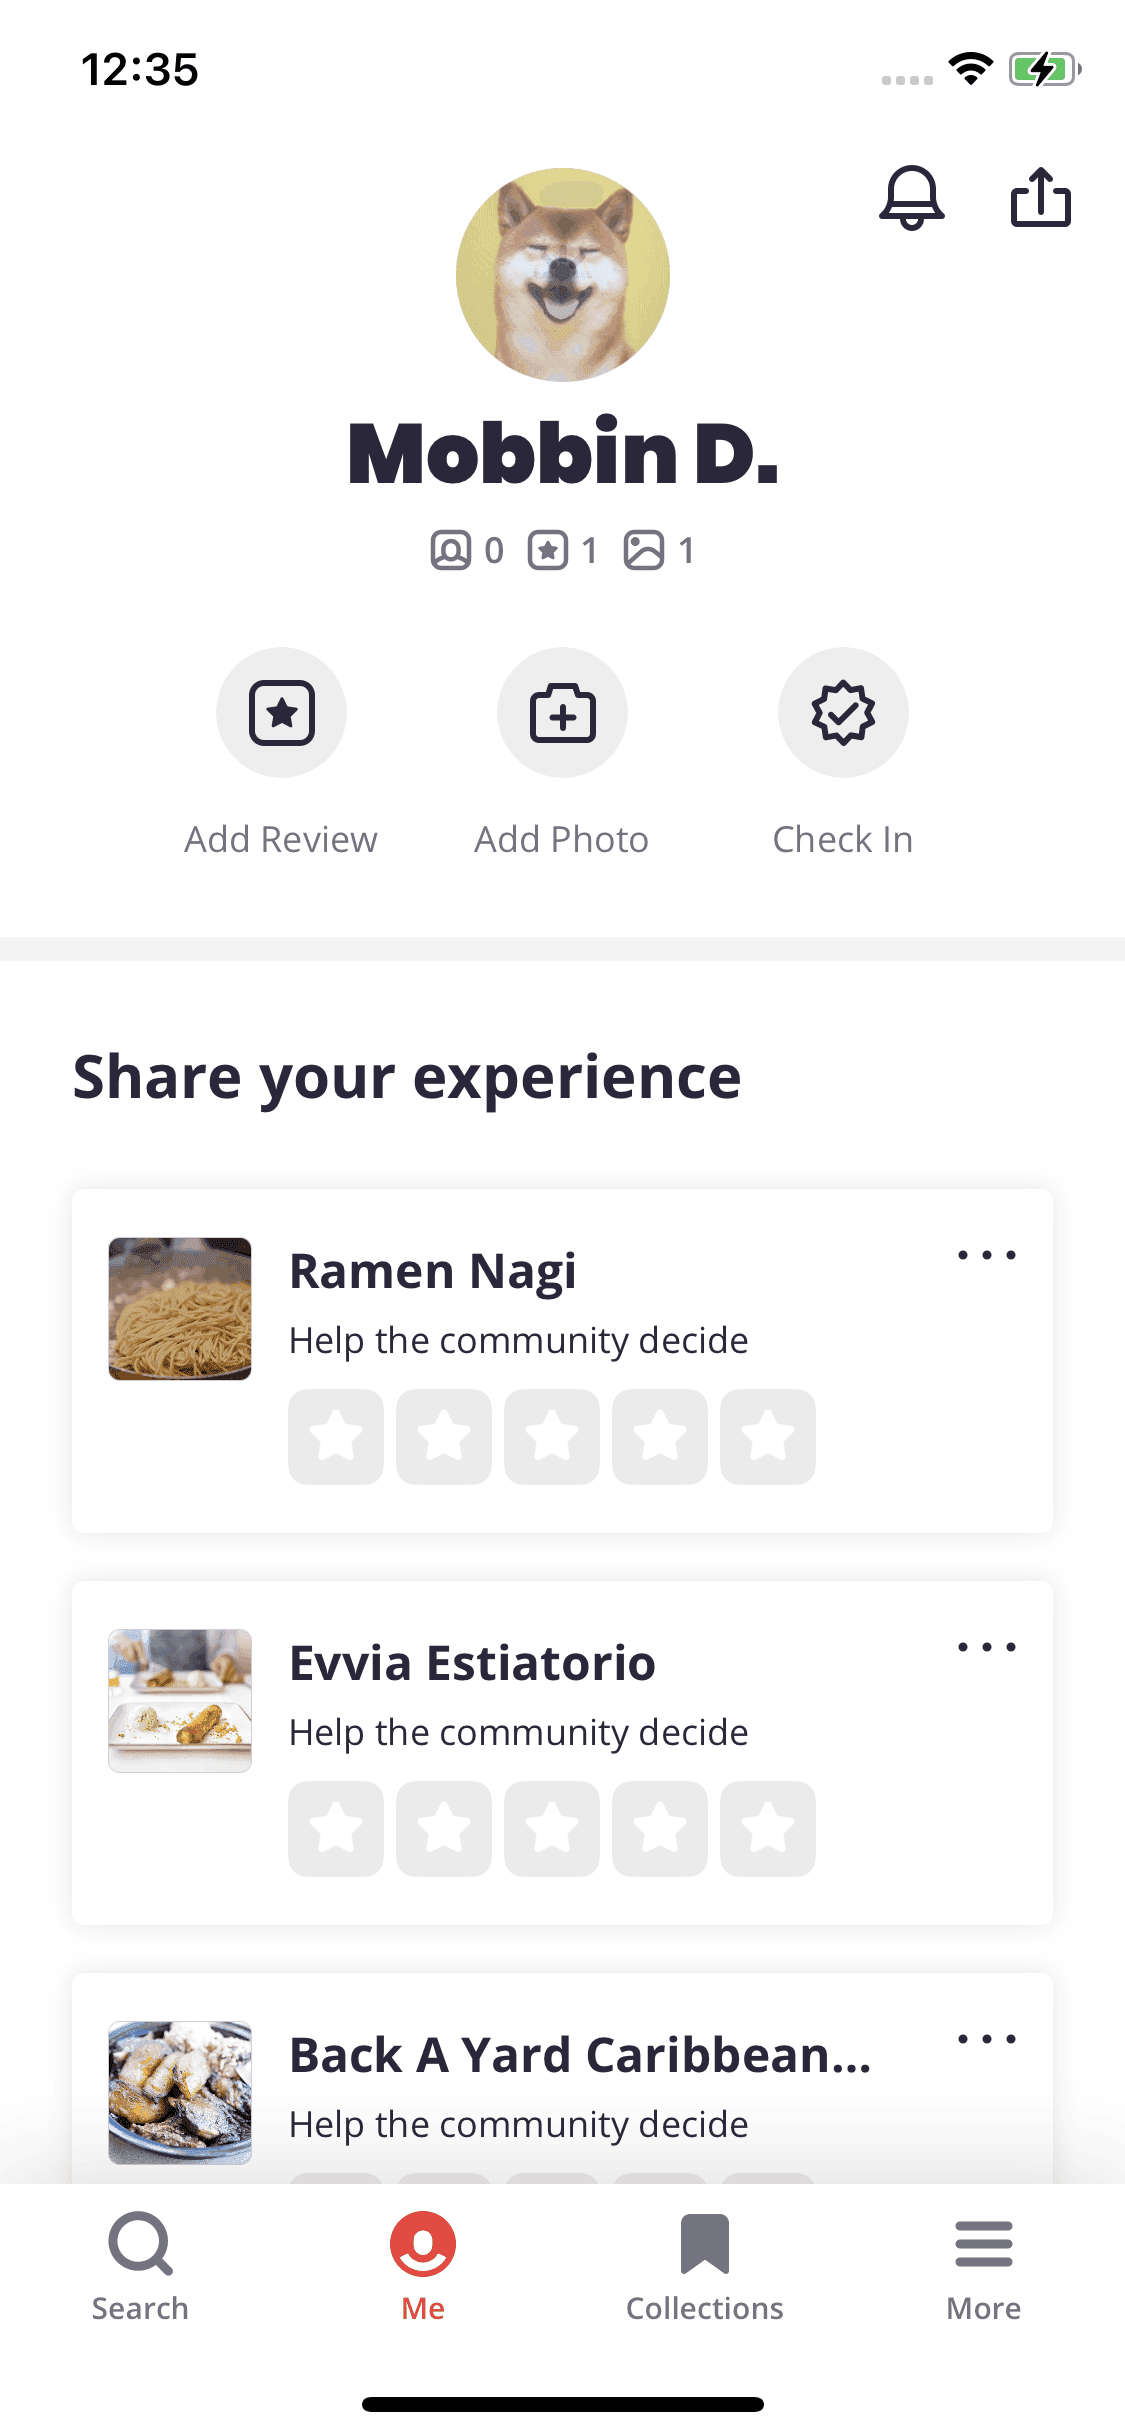
Task: Tap the Shiba Inu profile picture
Action: click(563, 275)
